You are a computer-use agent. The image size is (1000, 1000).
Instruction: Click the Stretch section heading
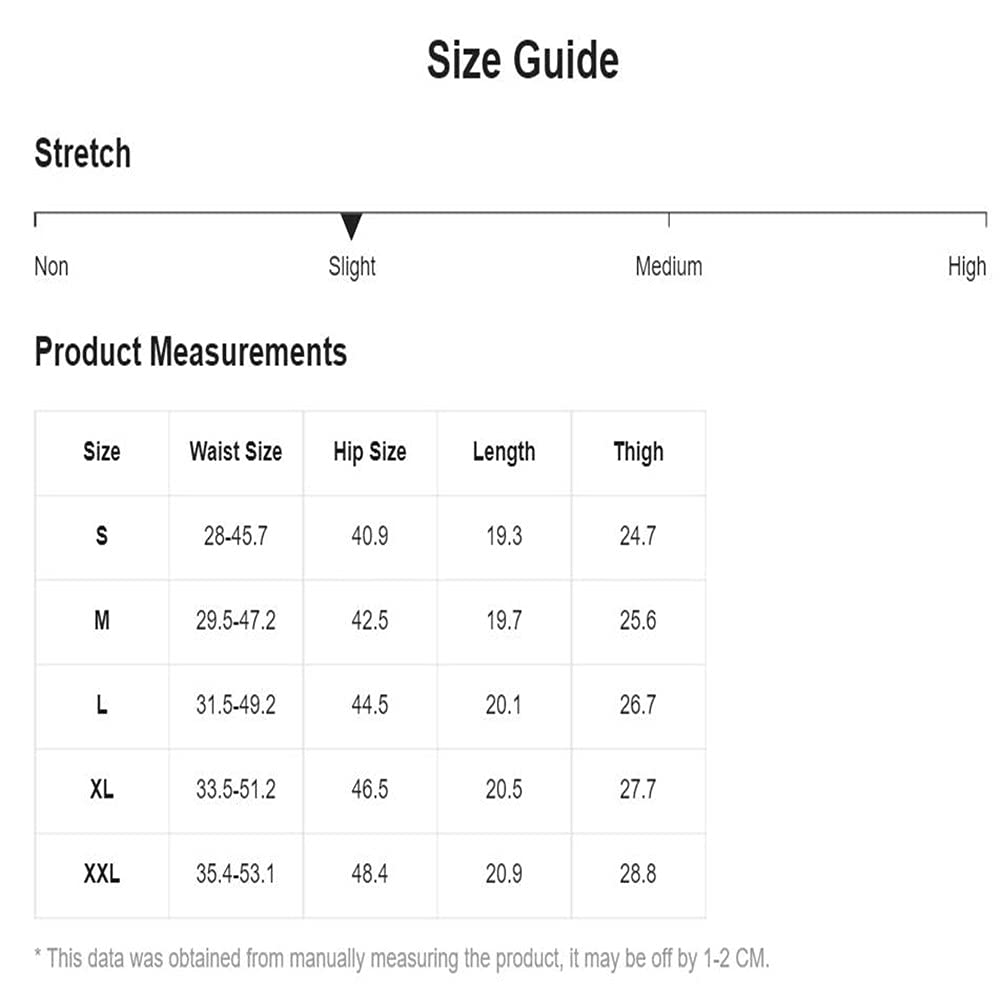[83, 153]
